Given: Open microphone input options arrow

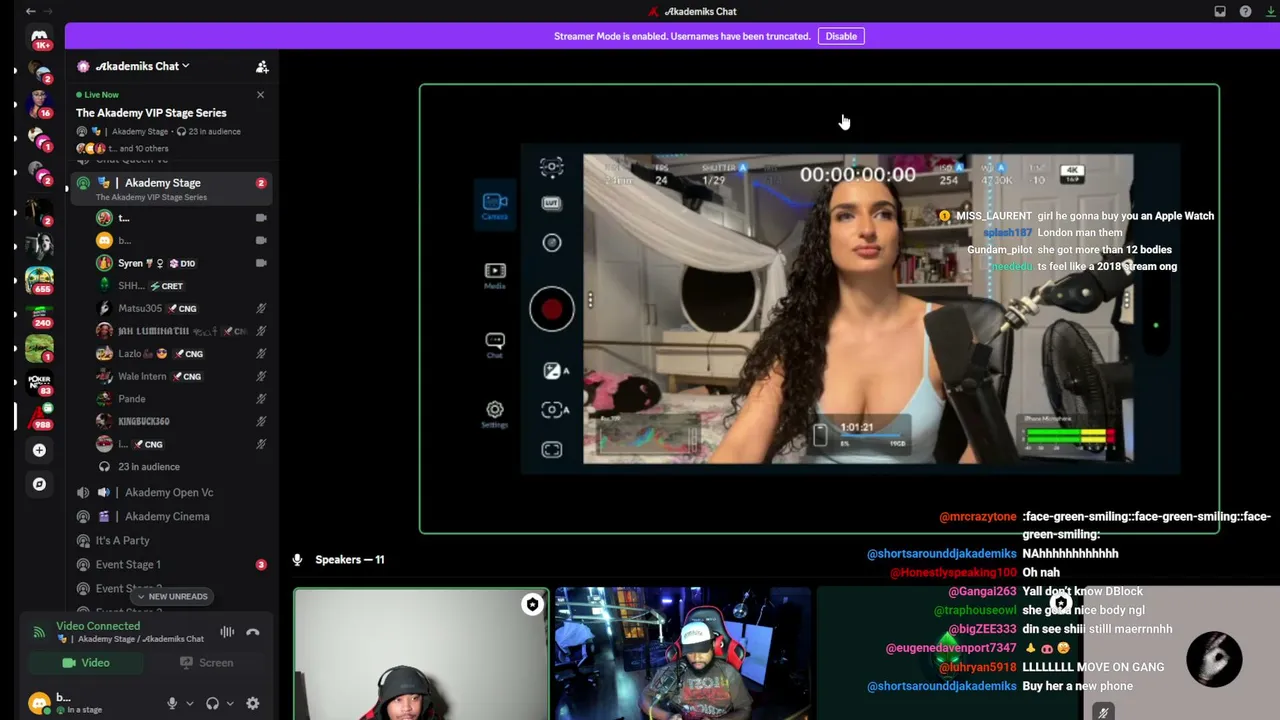Looking at the screenshot, I should point(189,704).
